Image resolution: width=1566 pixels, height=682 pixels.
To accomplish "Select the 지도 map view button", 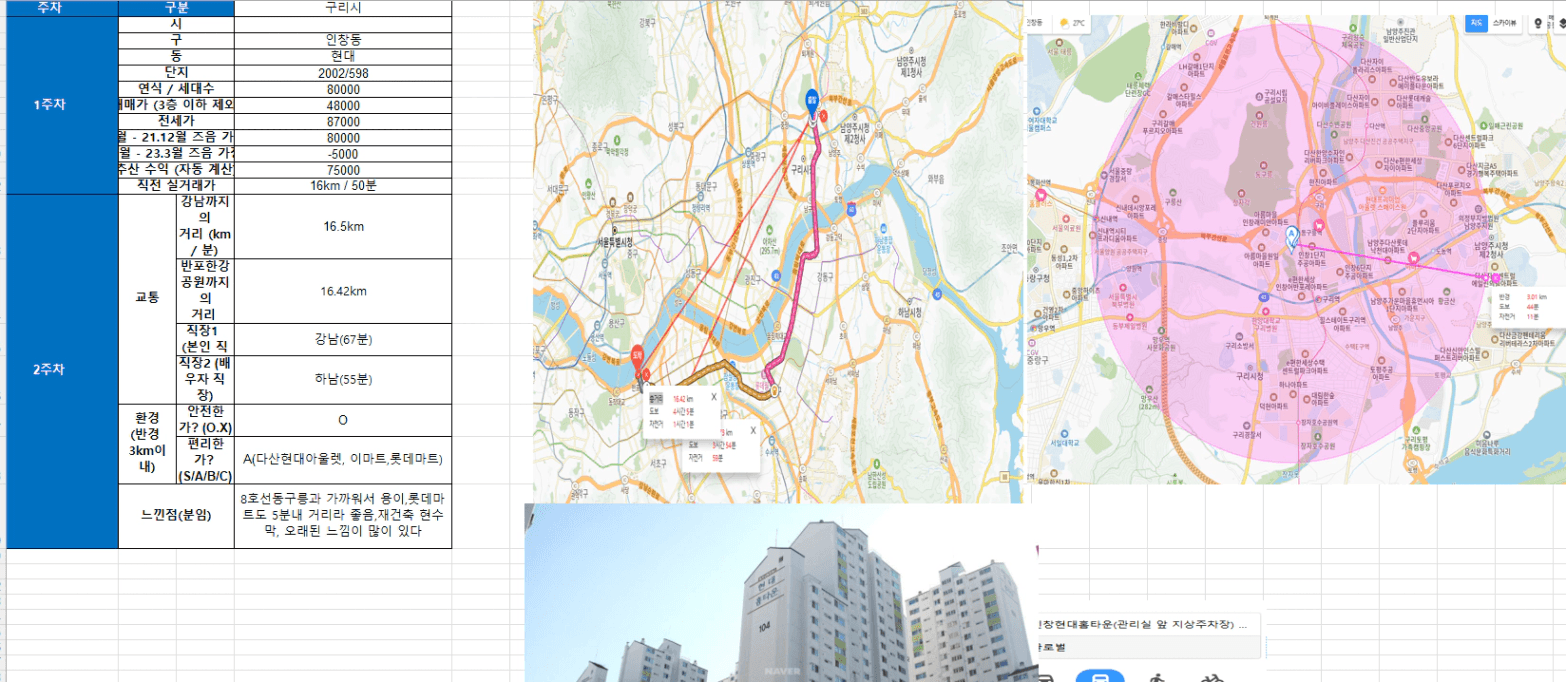I will pos(1476,23).
